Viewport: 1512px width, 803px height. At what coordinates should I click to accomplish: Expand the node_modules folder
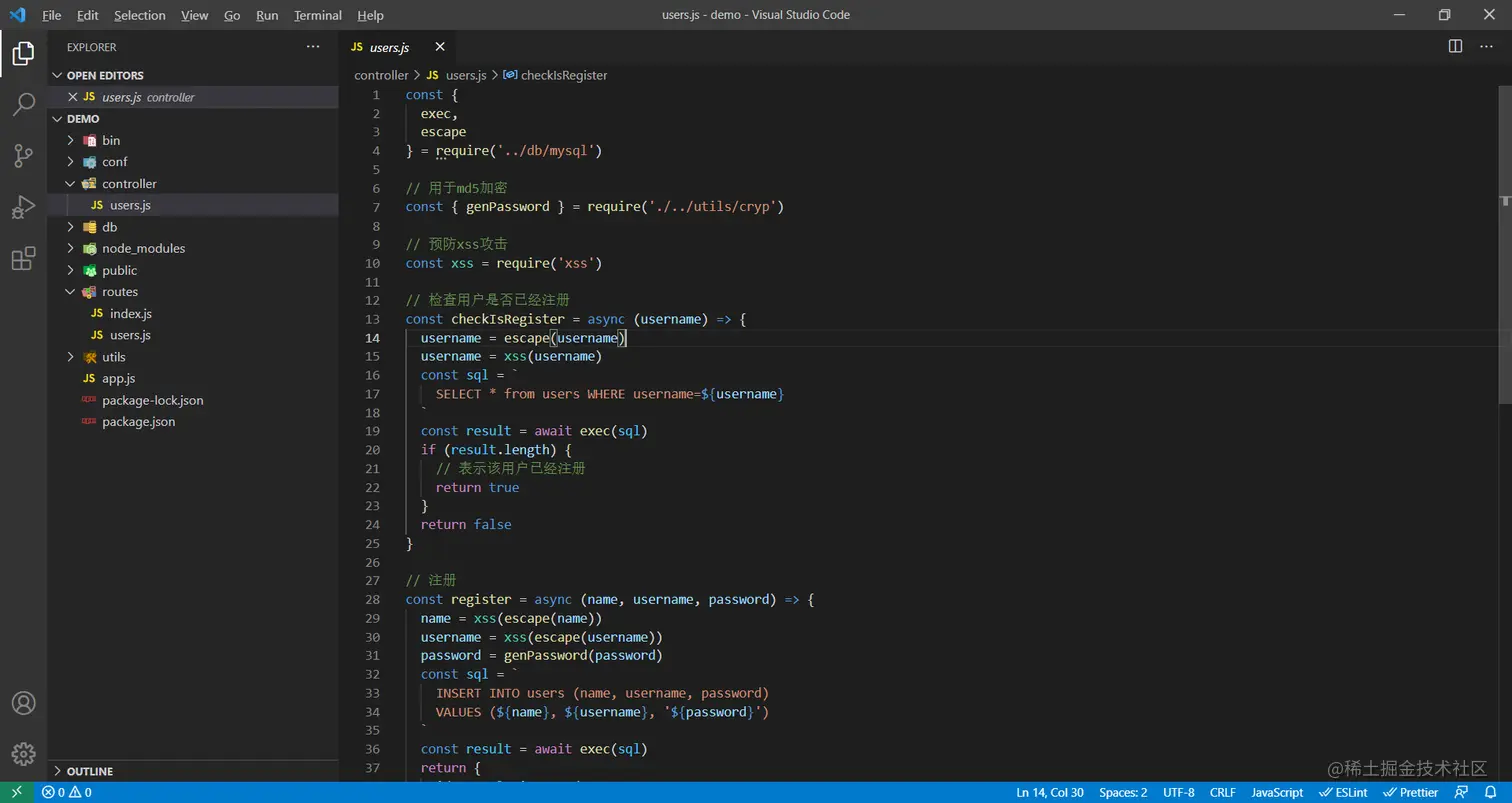pyautogui.click(x=143, y=249)
